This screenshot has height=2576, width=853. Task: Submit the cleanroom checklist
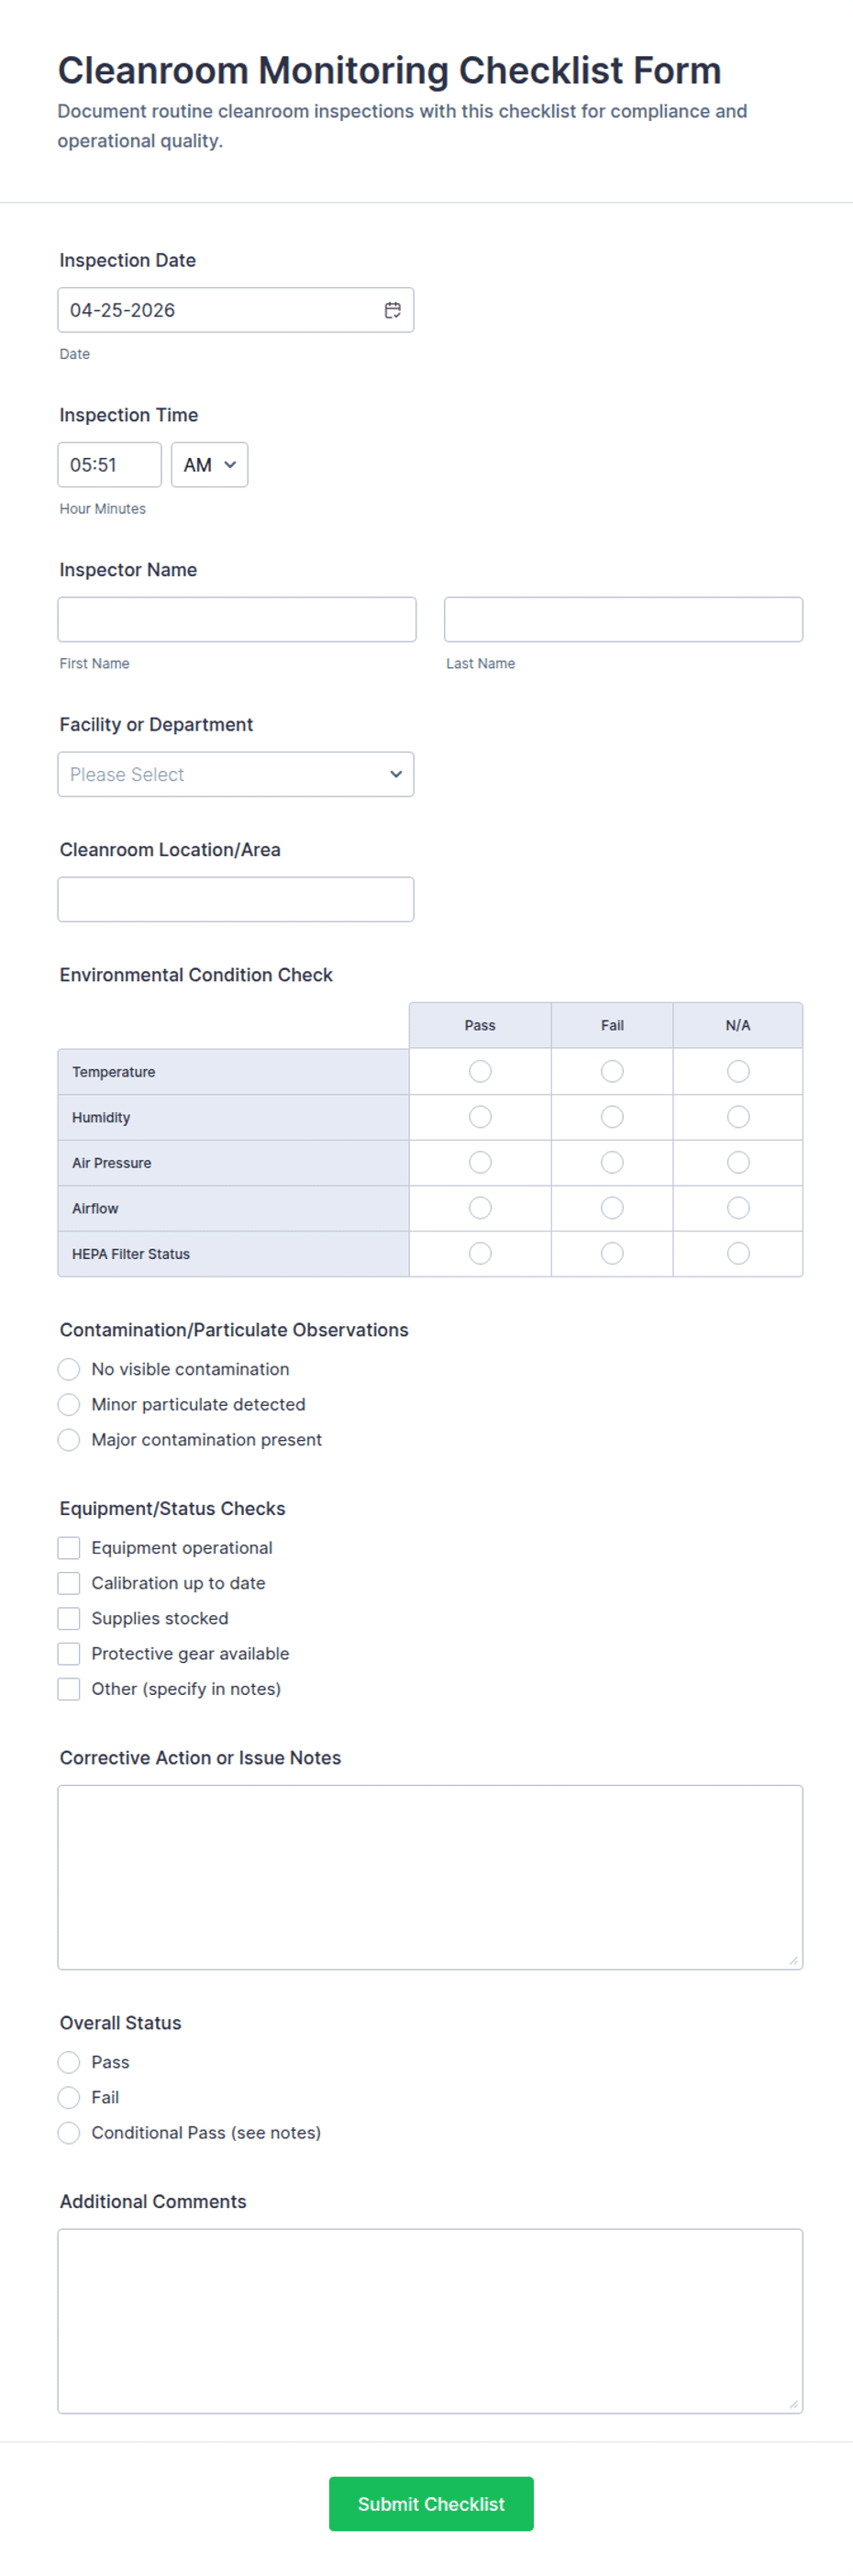430,2504
